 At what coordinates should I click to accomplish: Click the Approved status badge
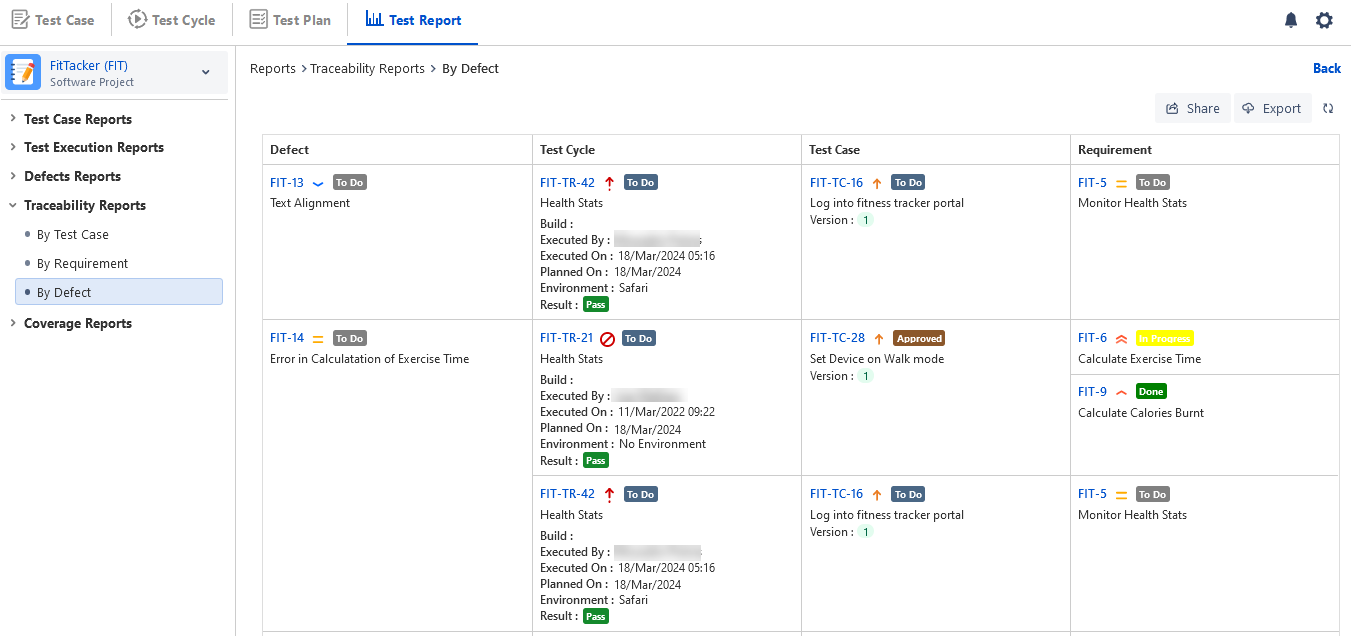click(919, 339)
